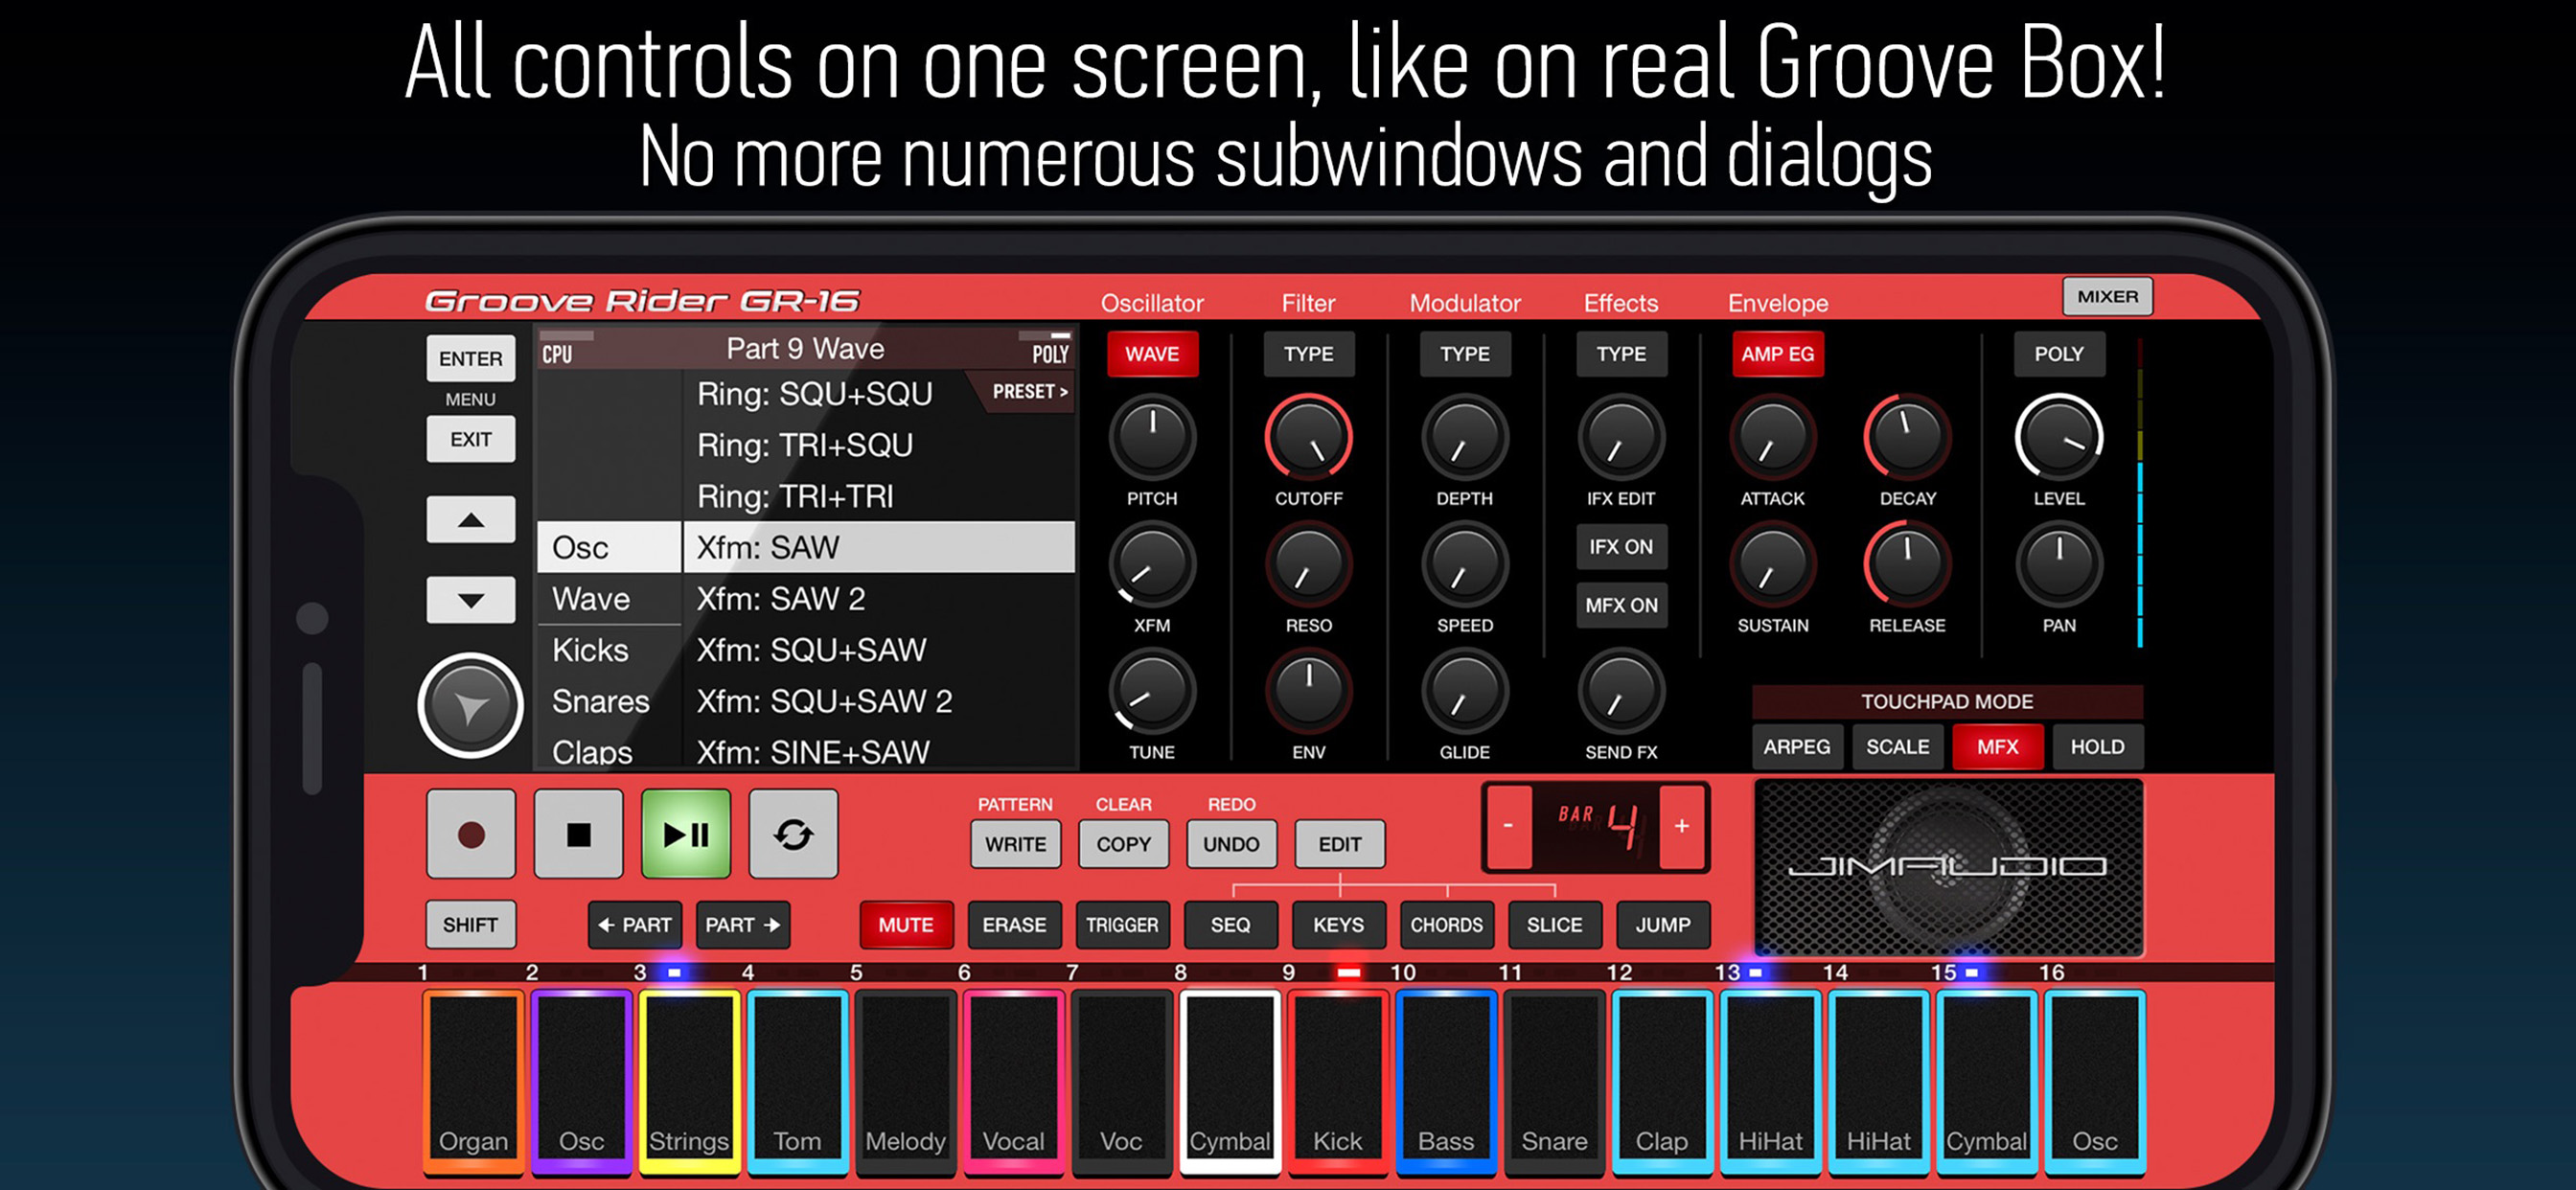This screenshot has width=2576, height=1190.
Task: Tap the white Cymbal pad 8
Action: 1230,1081
